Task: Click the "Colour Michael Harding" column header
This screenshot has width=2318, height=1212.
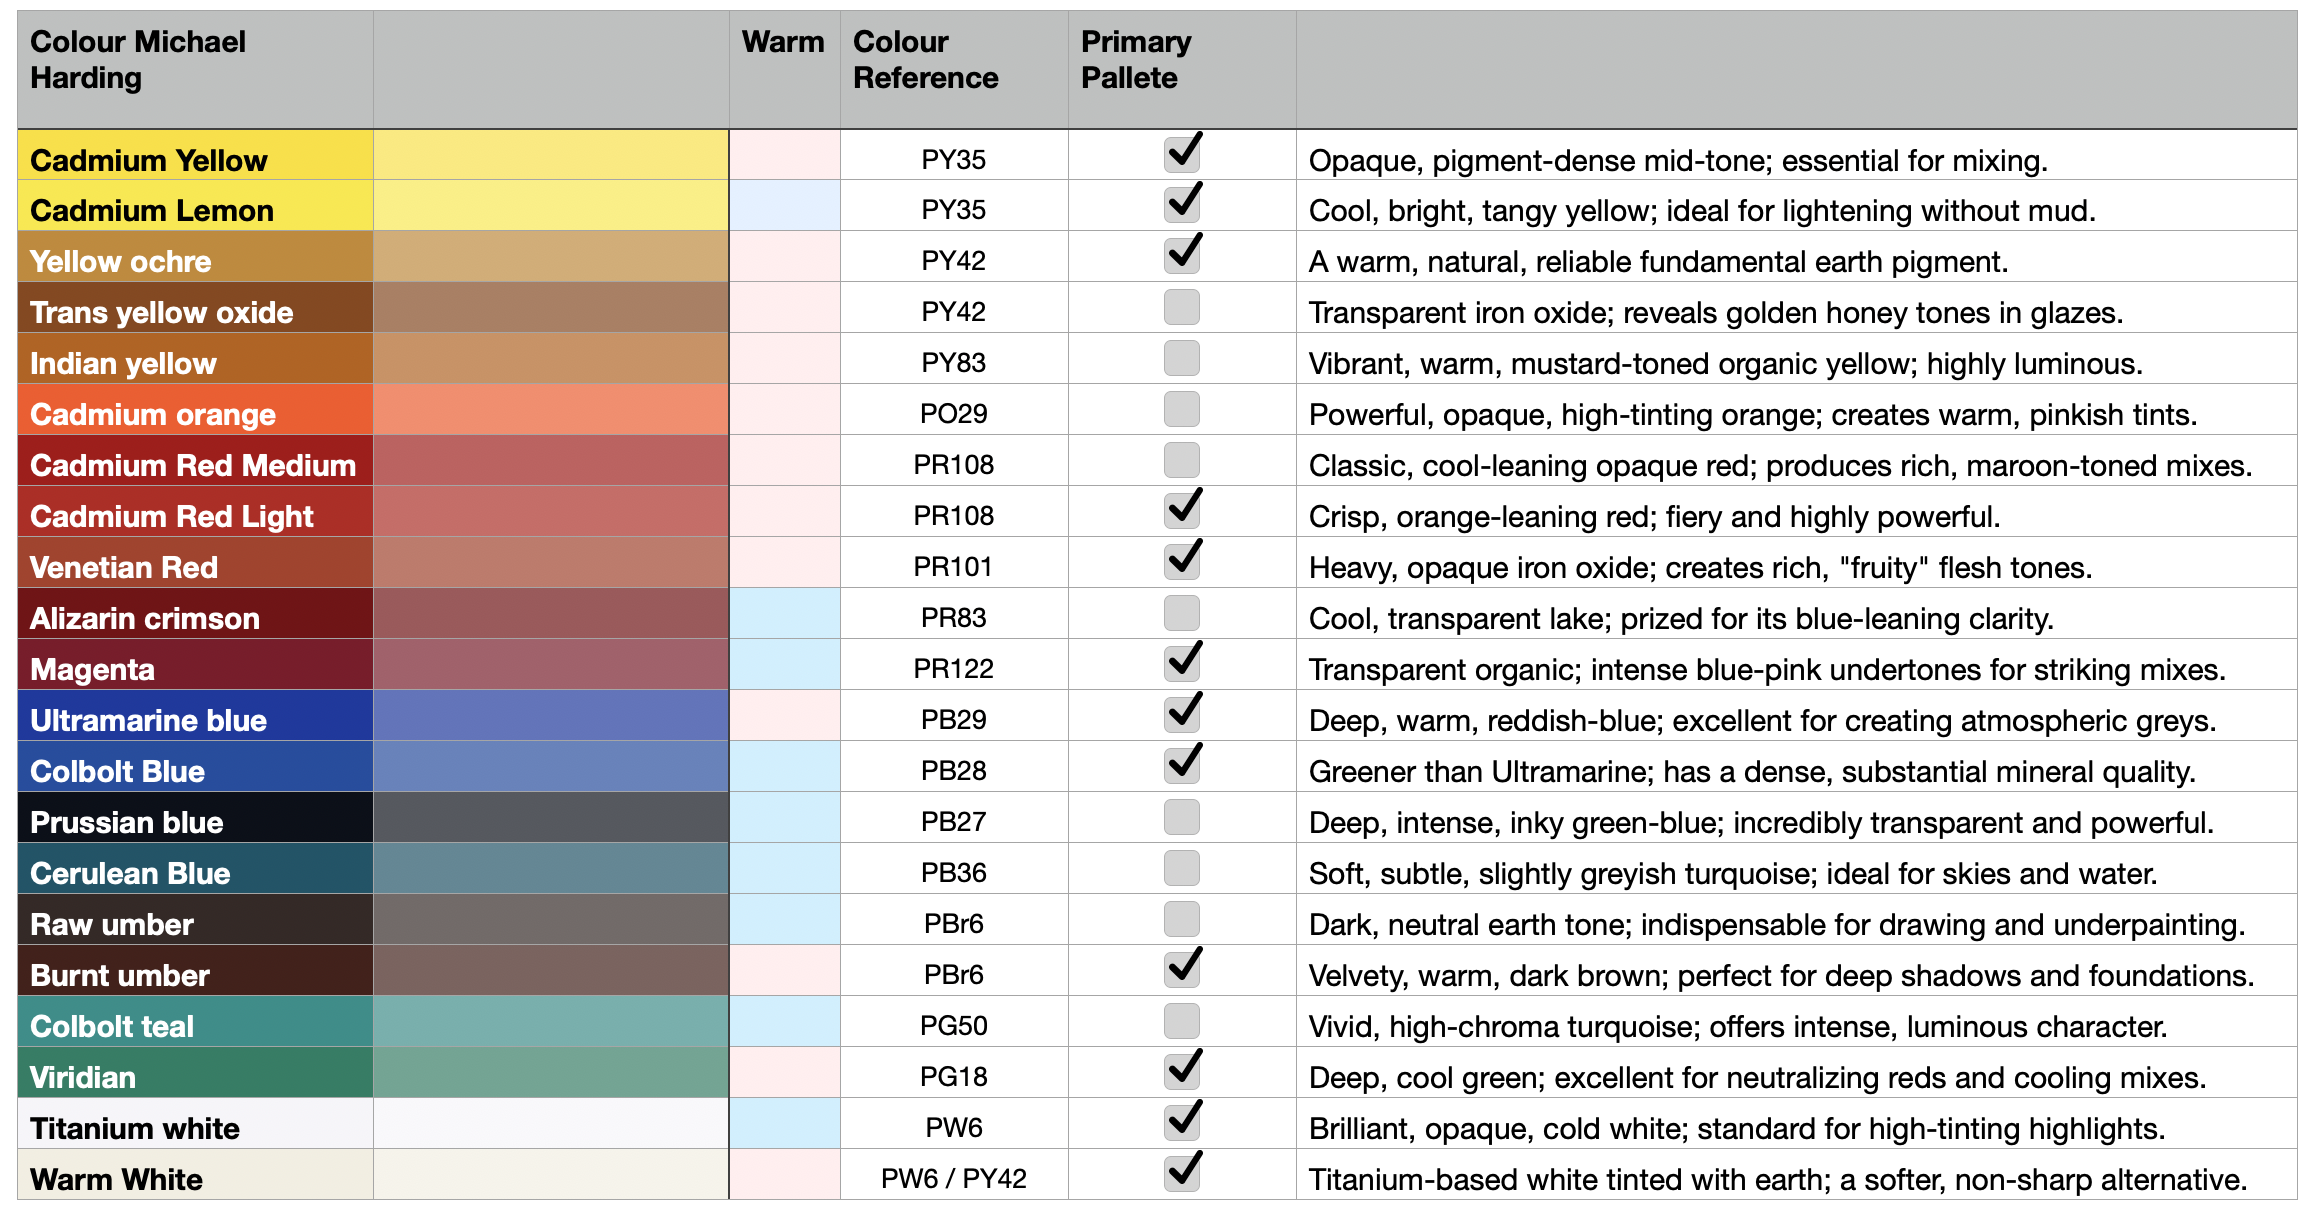Action: click(x=195, y=69)
